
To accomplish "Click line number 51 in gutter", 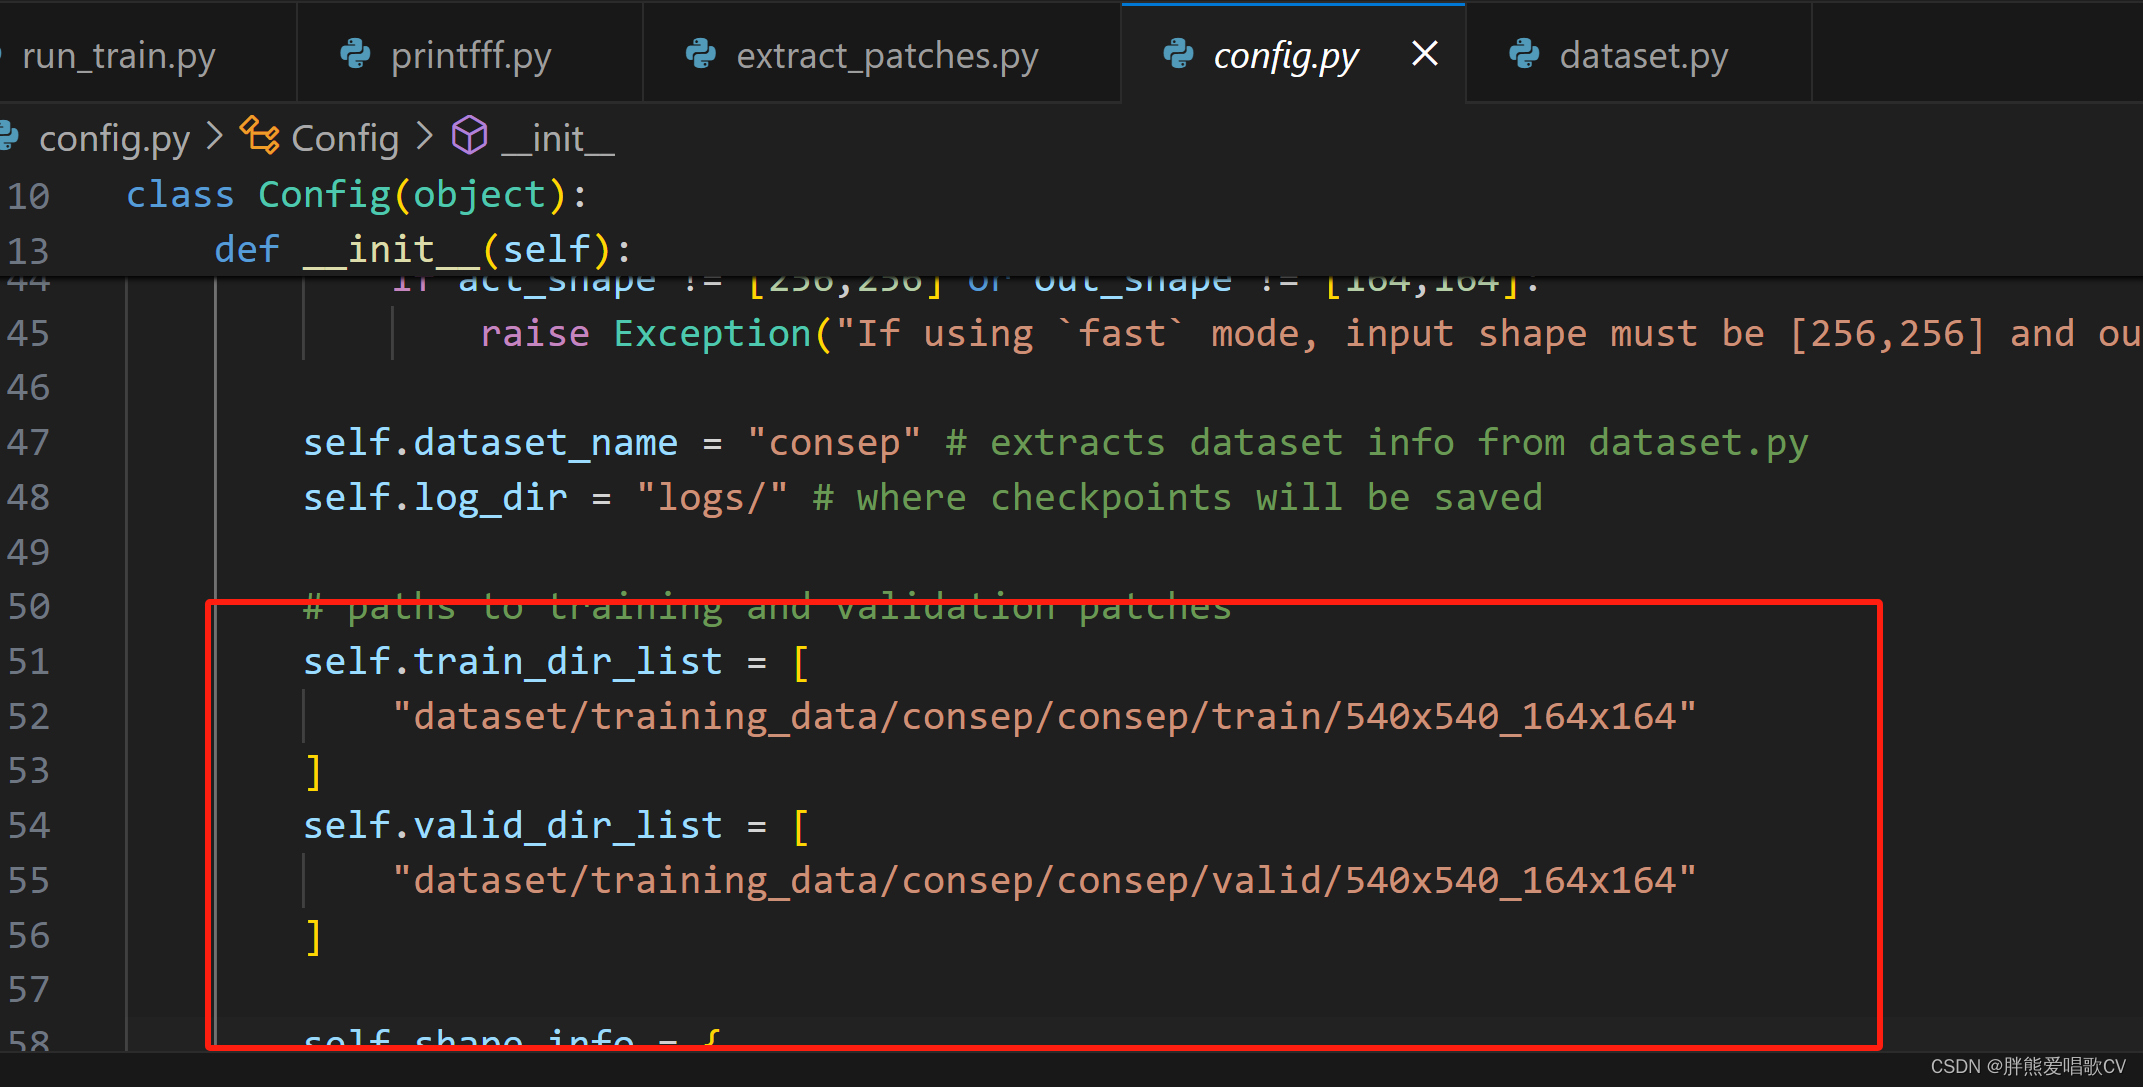I will (28, 661).
